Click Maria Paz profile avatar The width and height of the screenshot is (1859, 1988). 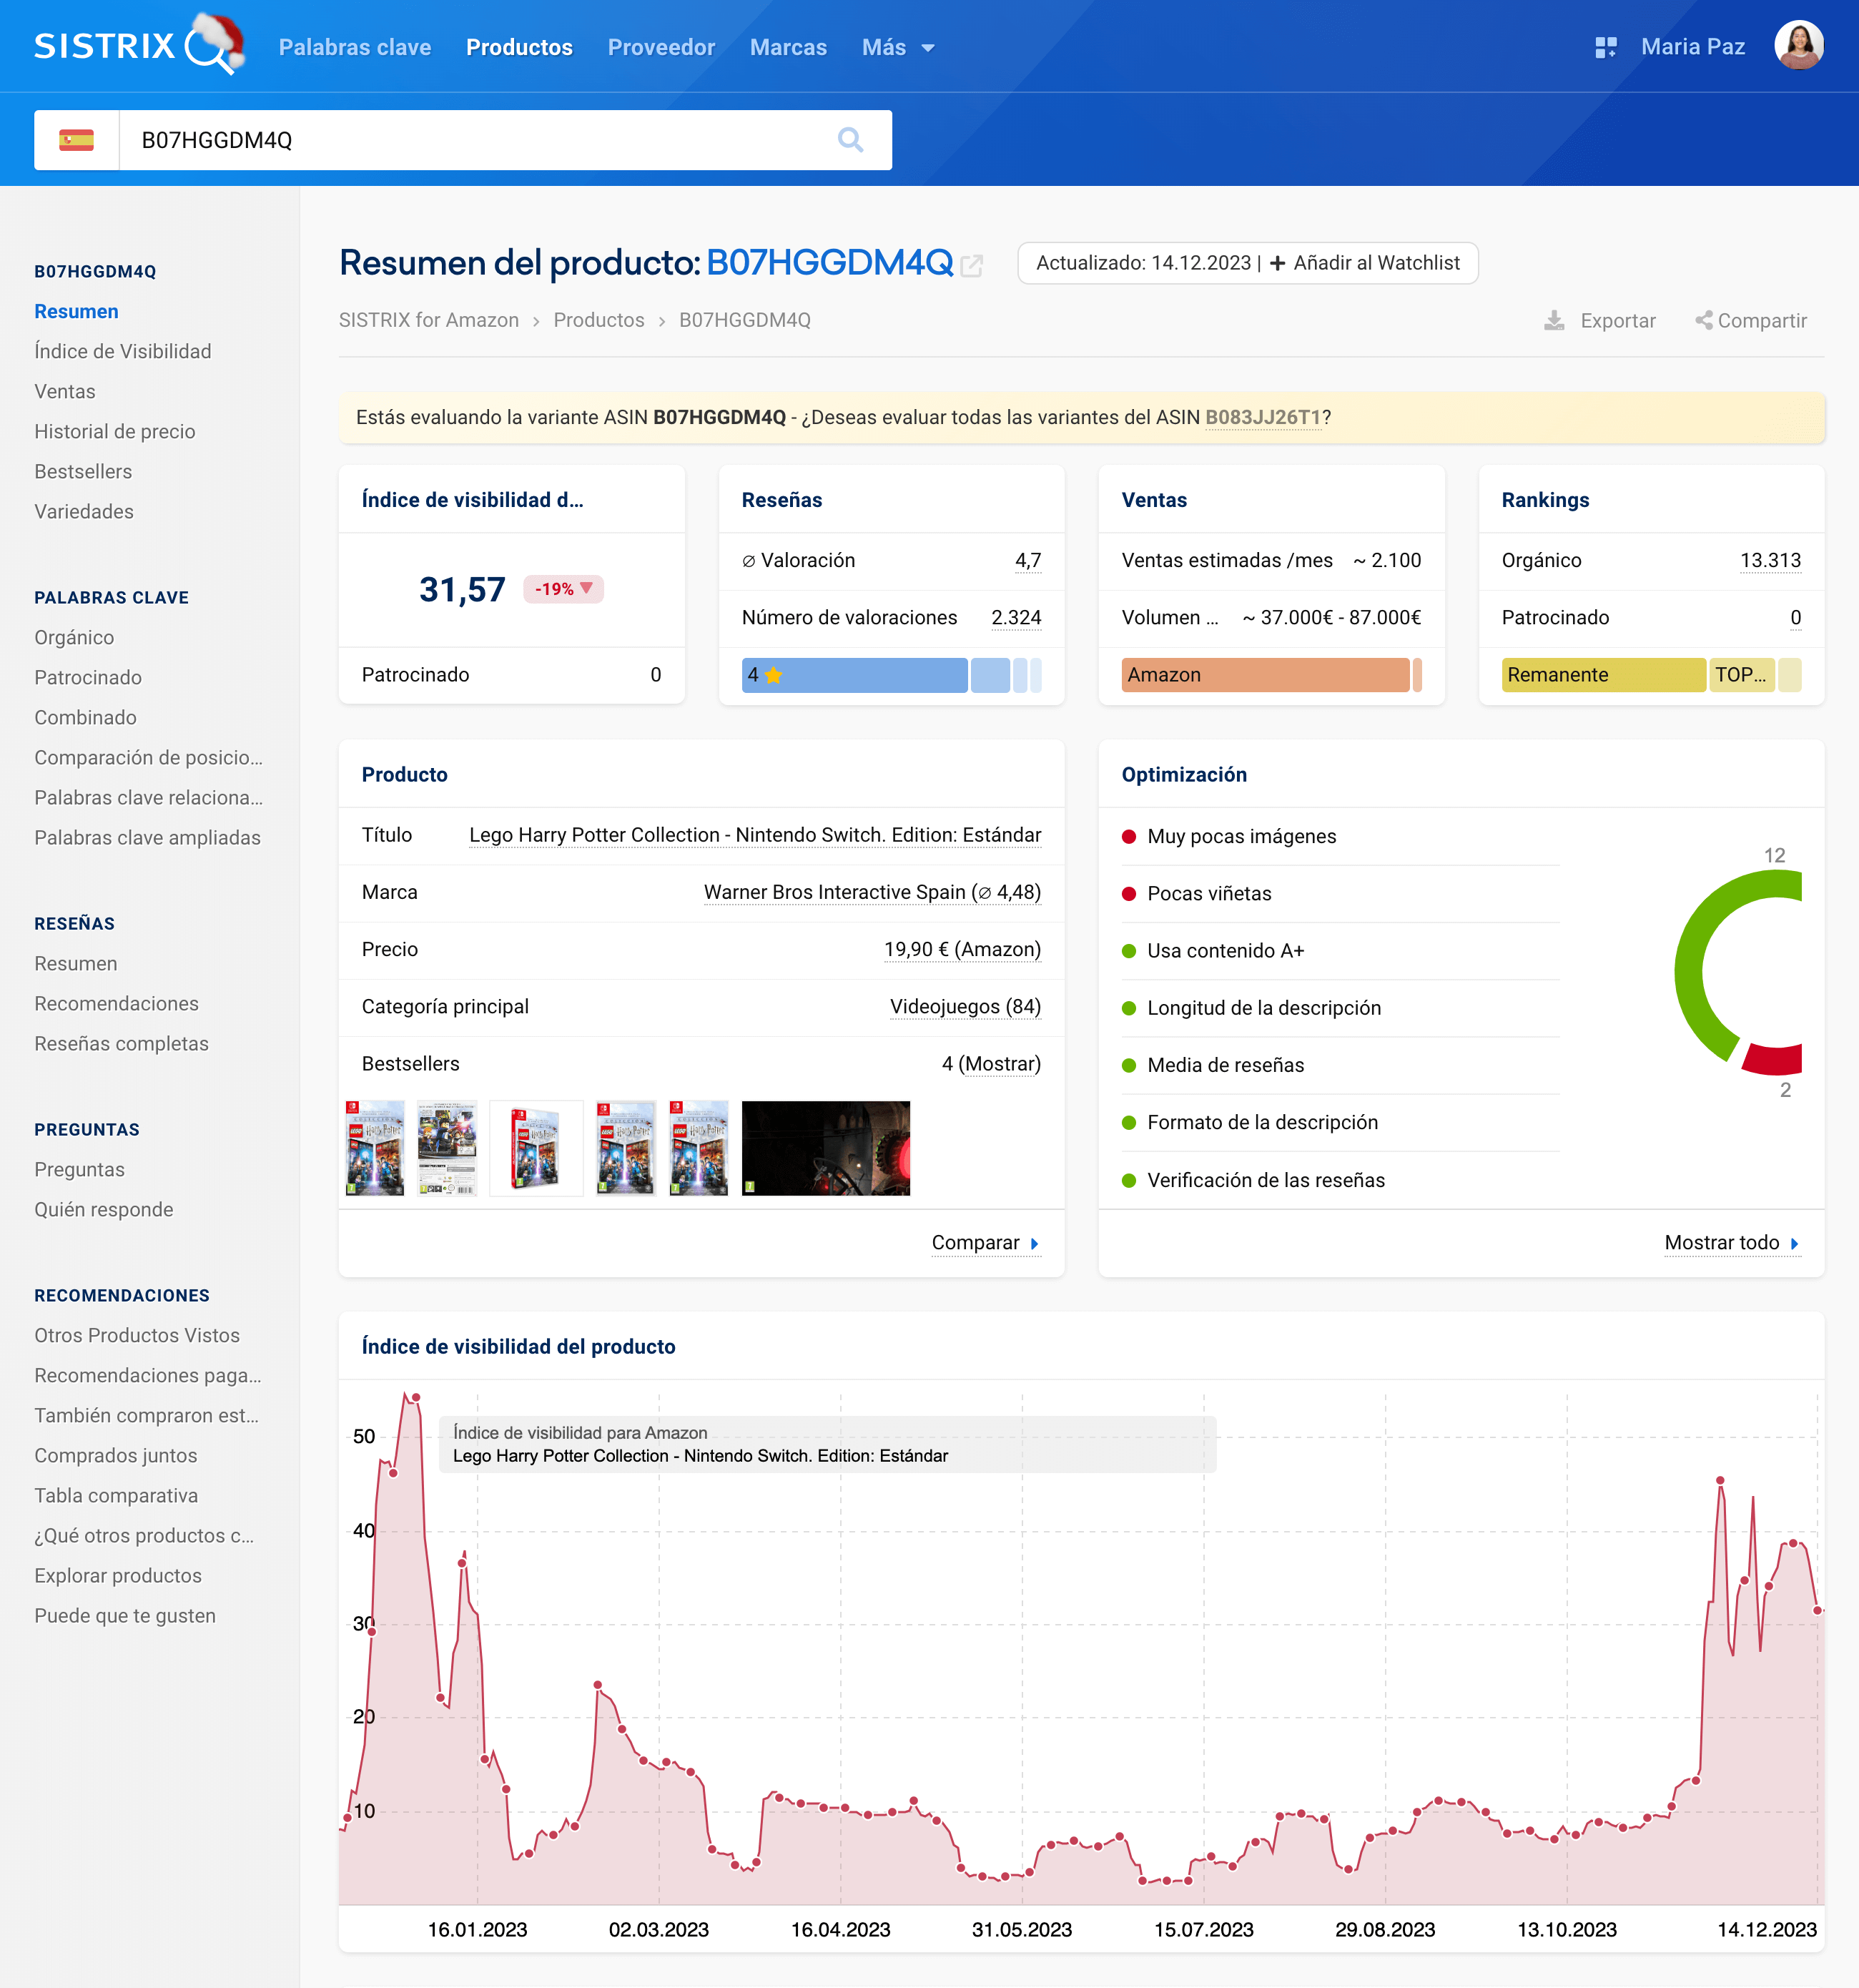[1798, 46]
